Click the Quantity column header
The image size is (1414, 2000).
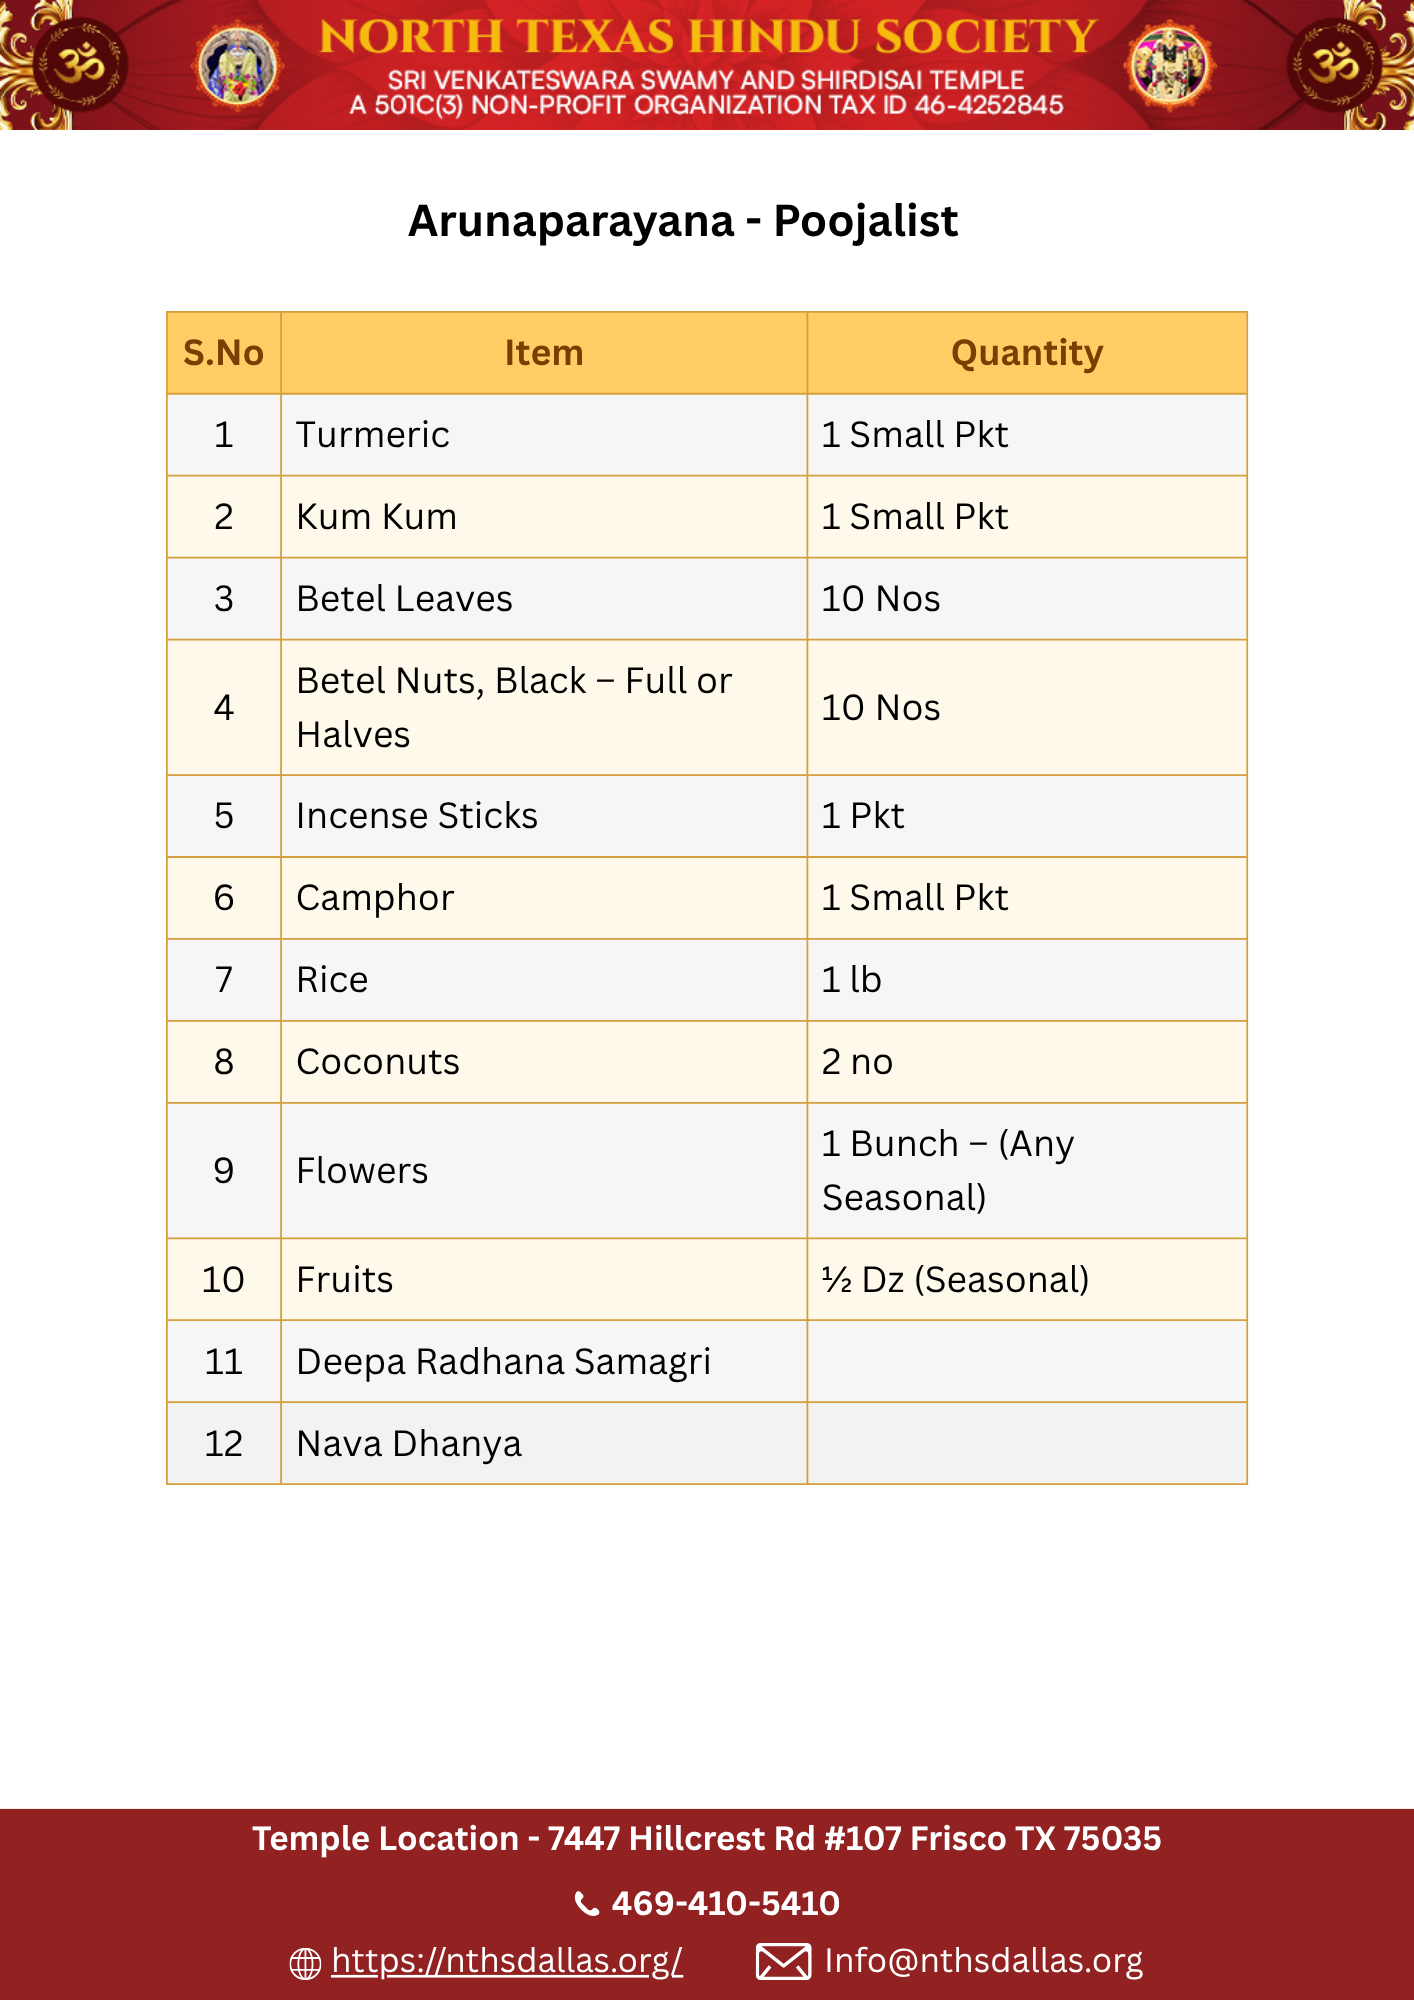tap(1027, 353)
